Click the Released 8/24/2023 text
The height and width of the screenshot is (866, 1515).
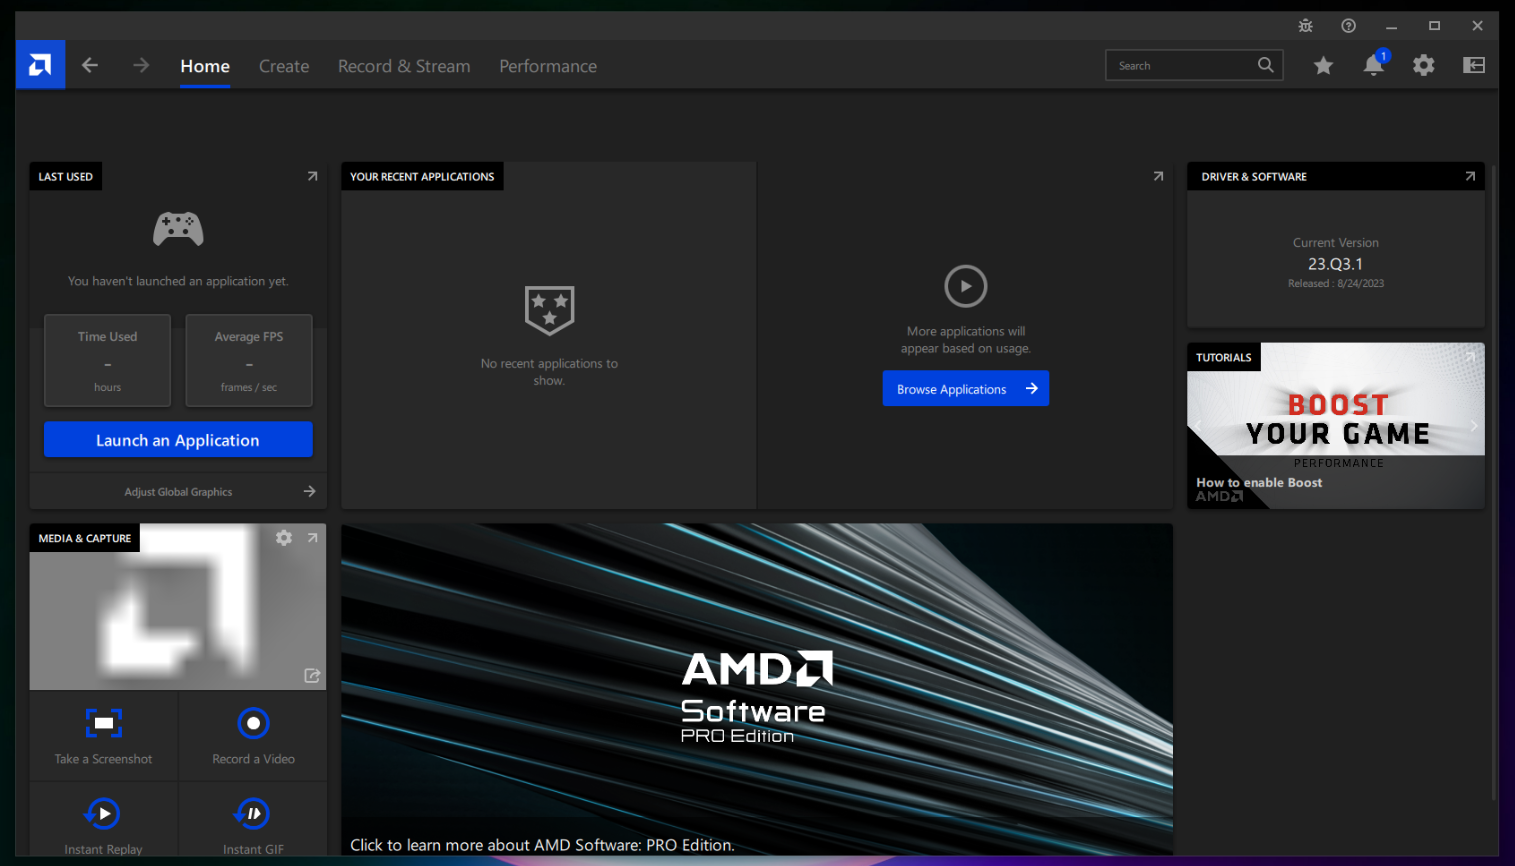pos(1336,284)
